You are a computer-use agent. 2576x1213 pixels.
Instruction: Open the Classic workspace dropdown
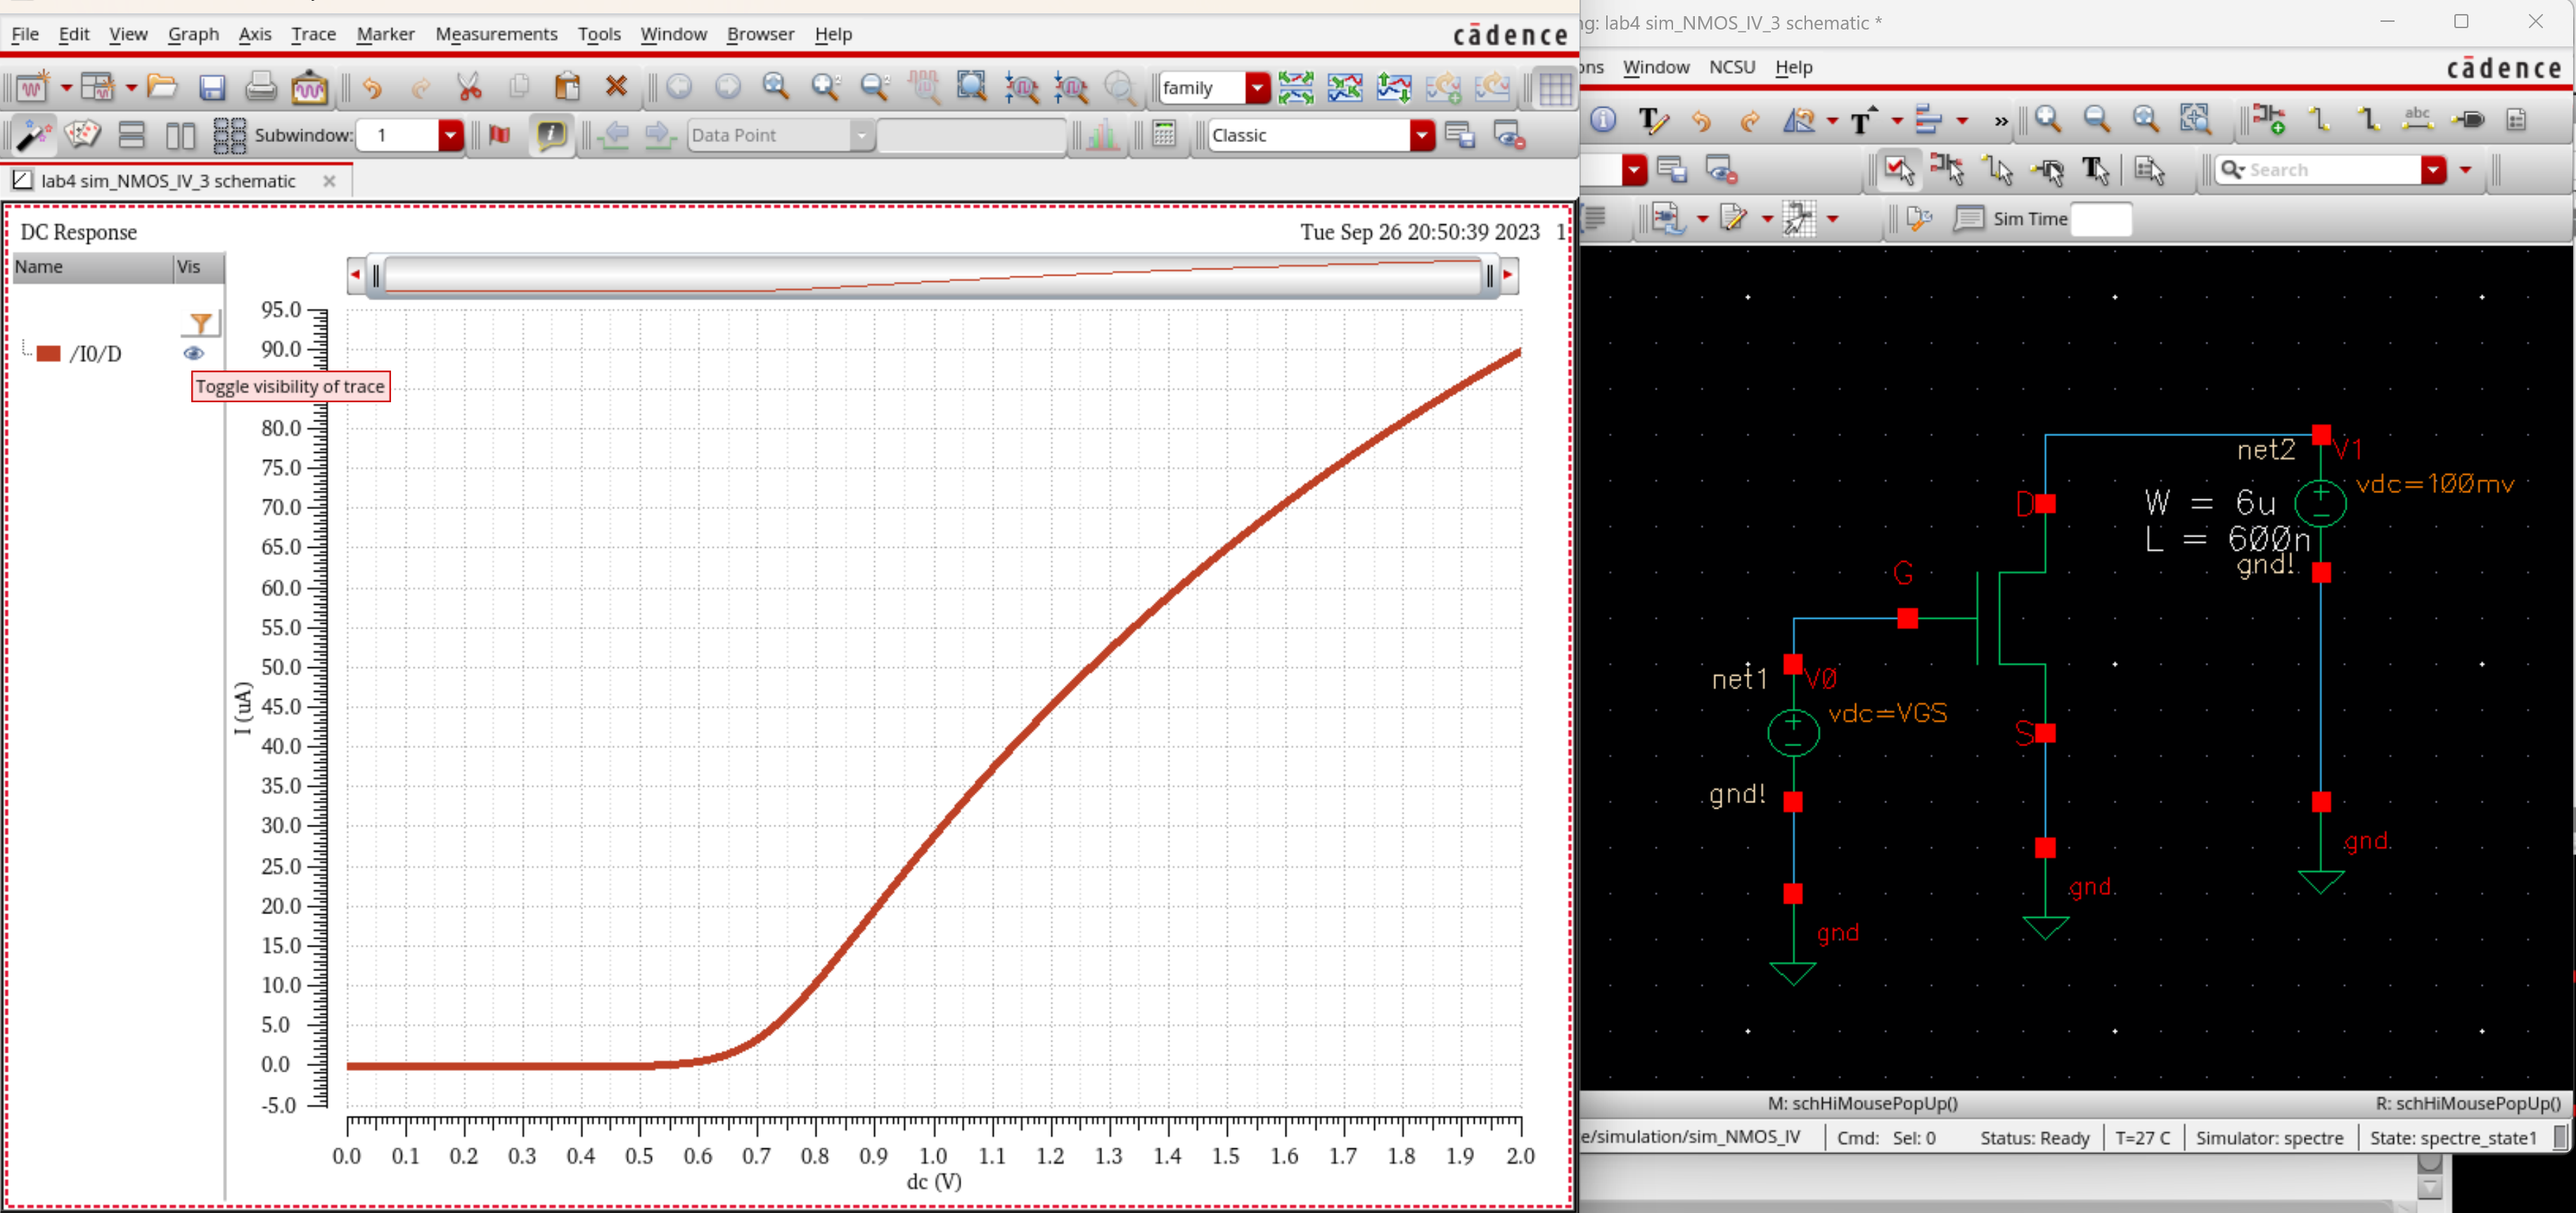pos(1421,135)
